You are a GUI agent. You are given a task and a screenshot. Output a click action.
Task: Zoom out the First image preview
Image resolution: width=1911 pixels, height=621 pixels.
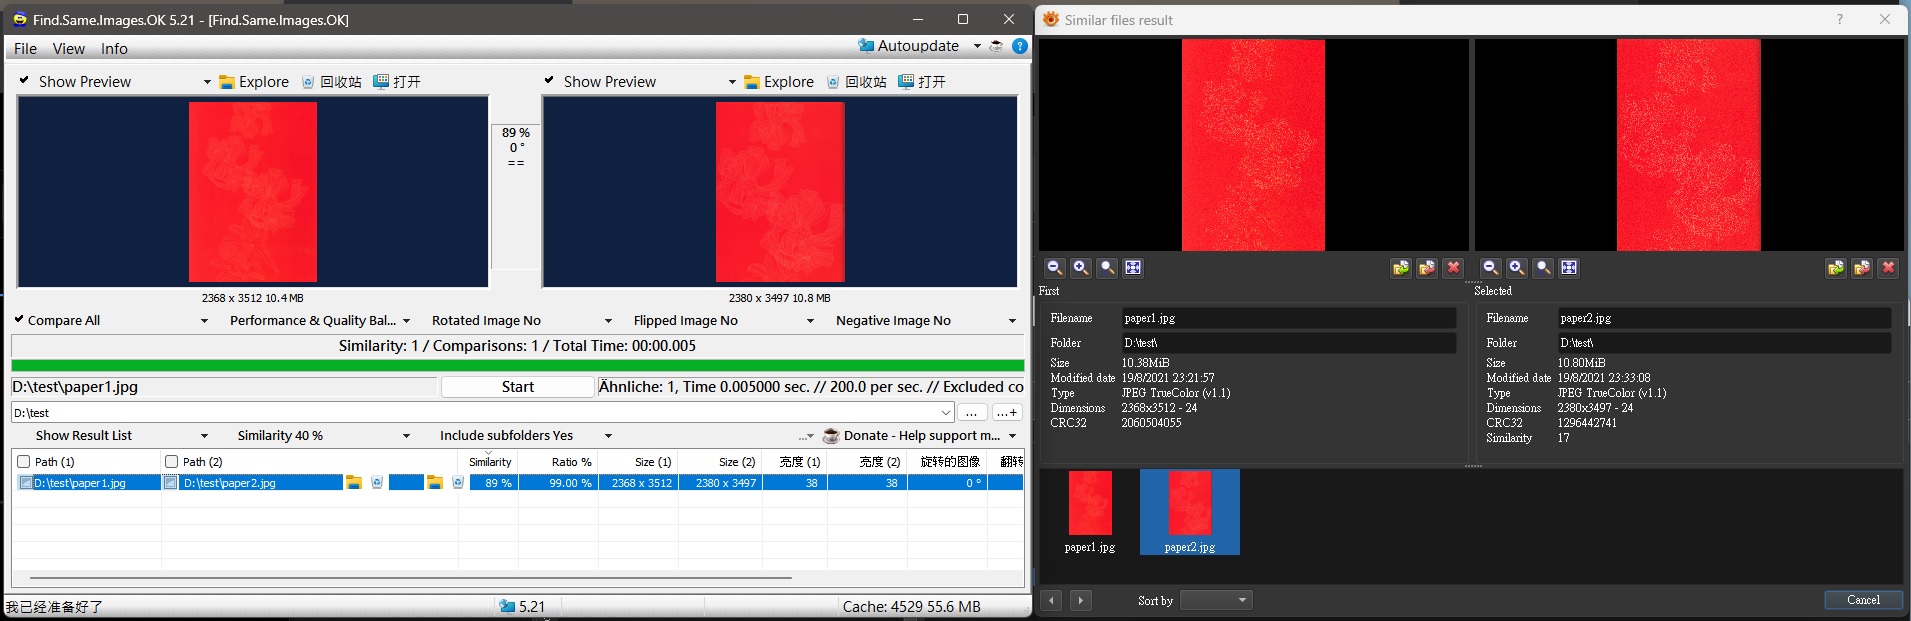(x=1054, y=268)
